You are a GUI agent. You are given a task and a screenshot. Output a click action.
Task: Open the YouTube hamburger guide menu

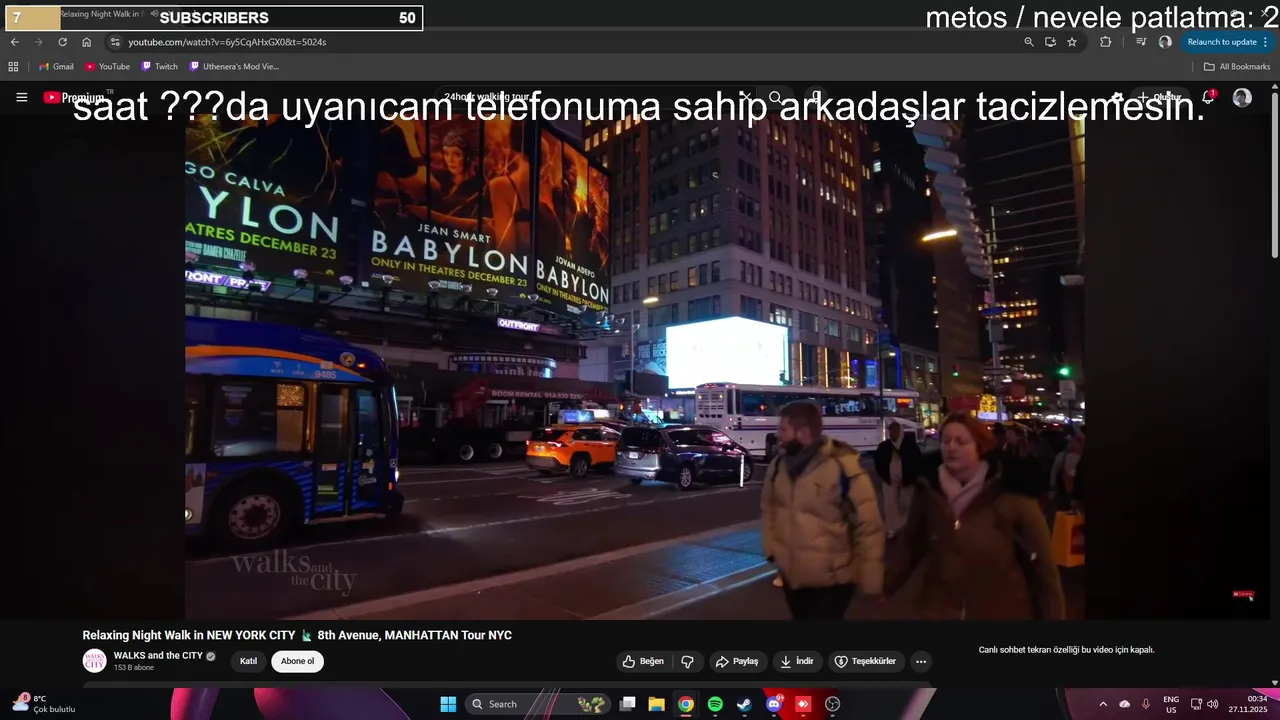22,97
